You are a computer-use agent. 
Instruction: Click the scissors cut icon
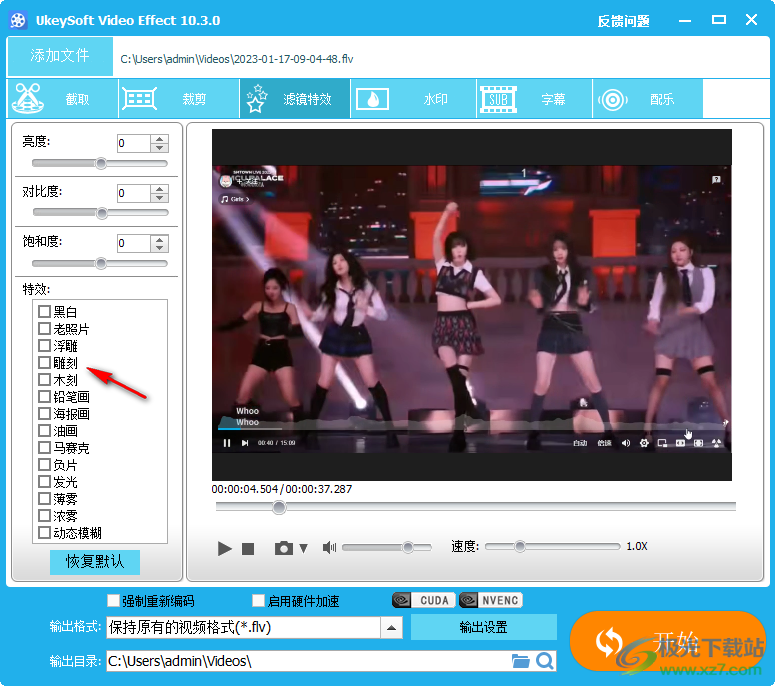tap(28, 98)
